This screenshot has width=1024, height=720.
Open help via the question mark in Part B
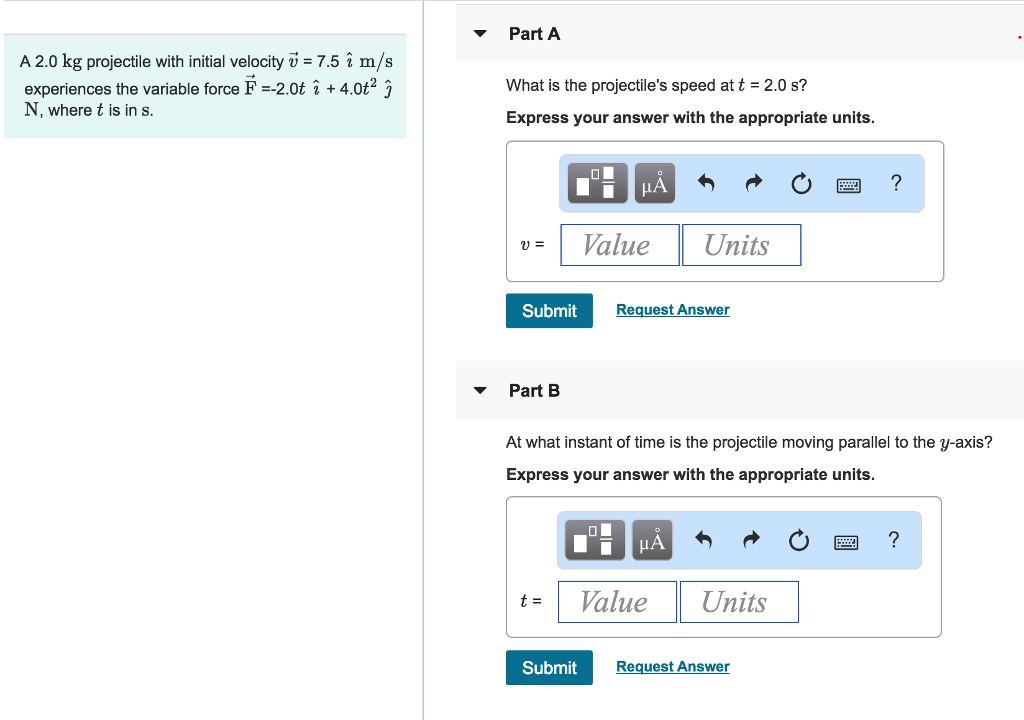point(893,540)
